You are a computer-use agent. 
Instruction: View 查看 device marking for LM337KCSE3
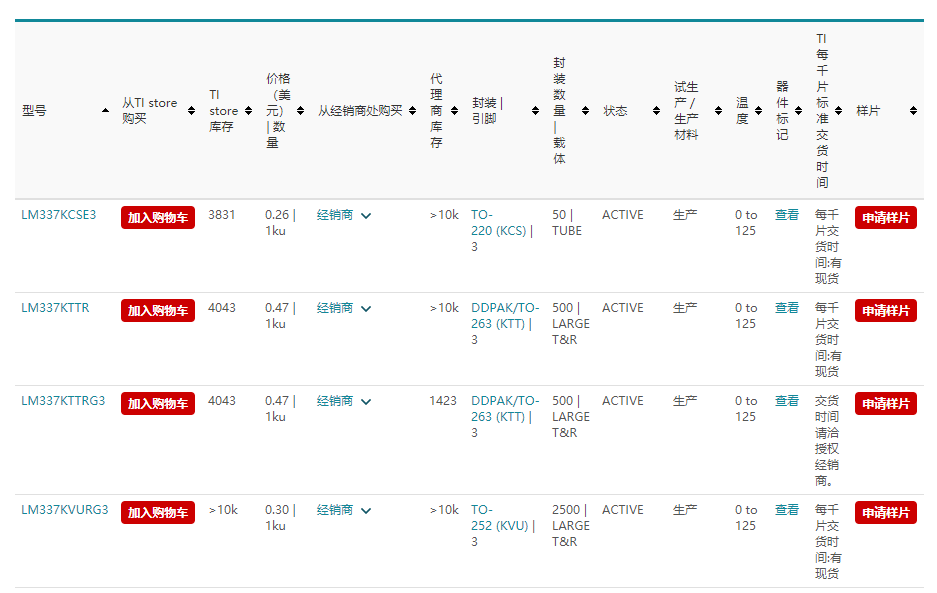pyautogui.click(x=786, y=215)
